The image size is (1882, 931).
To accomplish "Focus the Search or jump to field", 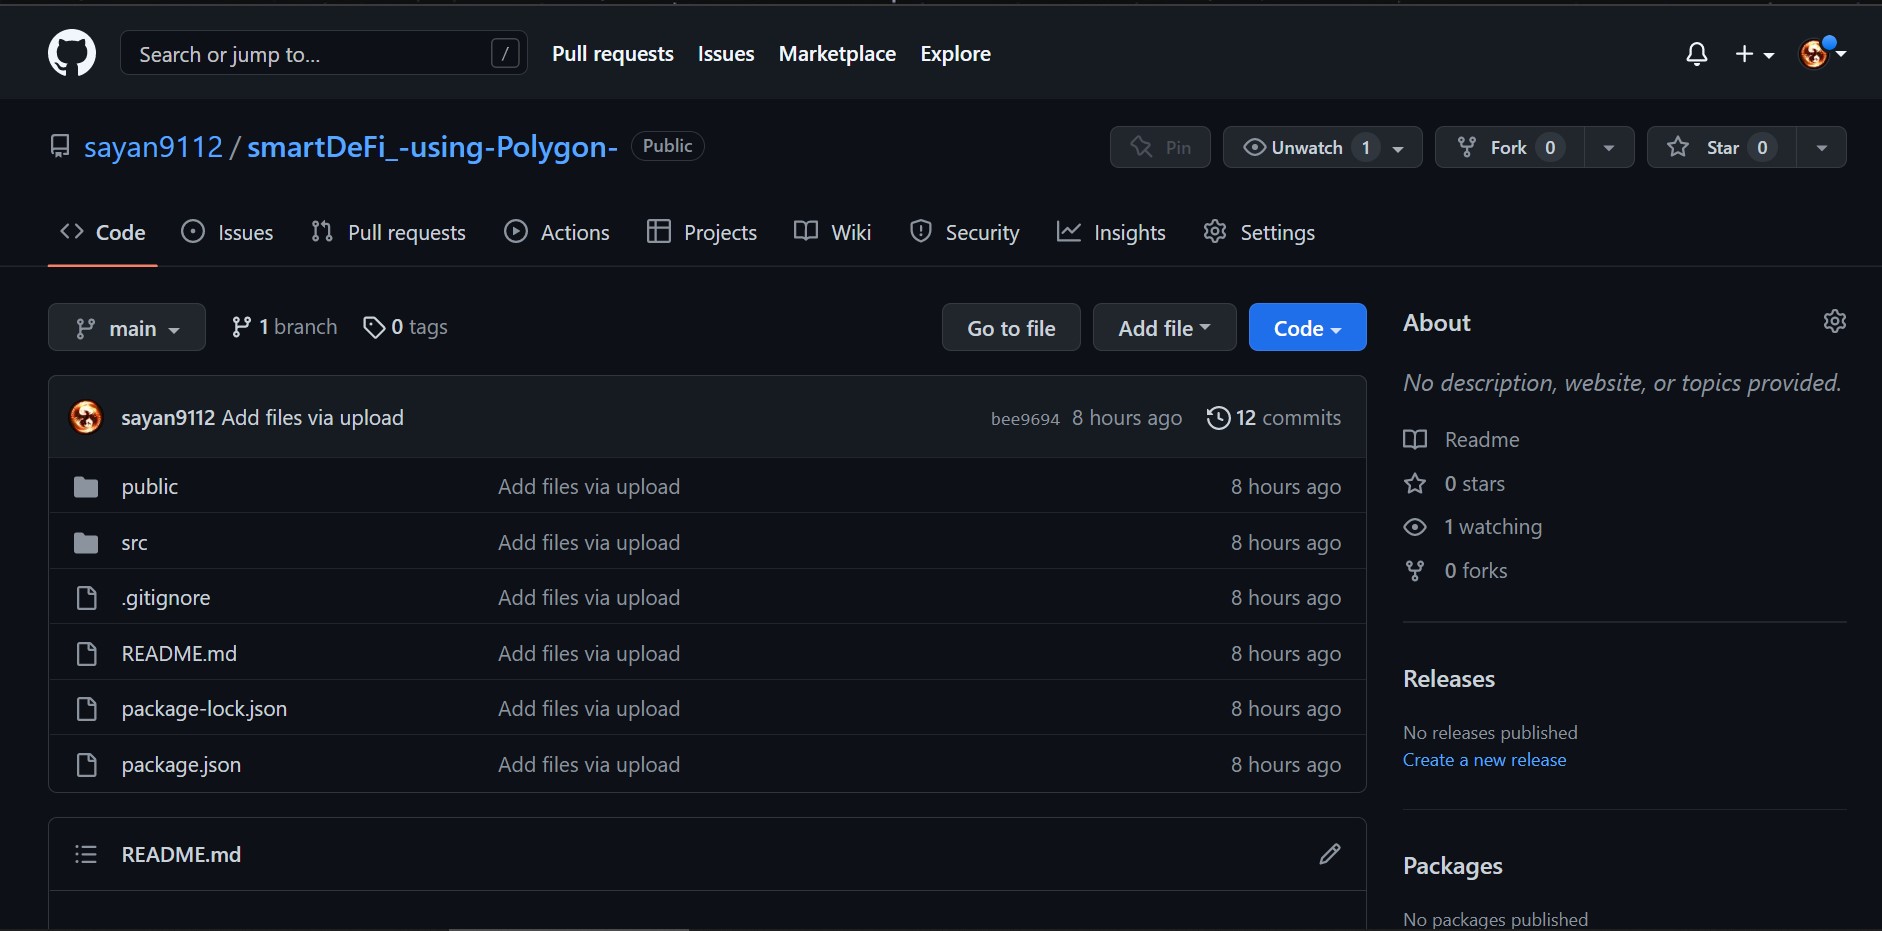I will point(324,53).
